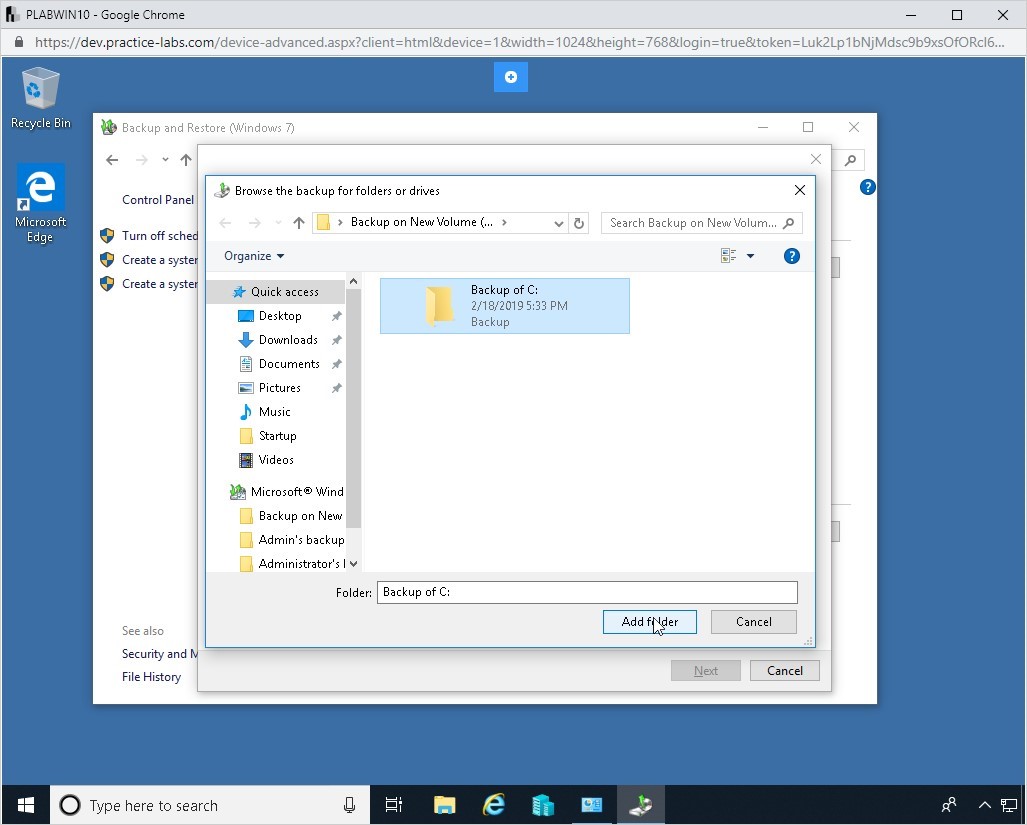Open the File History link
Viewport: 1027px width, 825px height.
151,677
